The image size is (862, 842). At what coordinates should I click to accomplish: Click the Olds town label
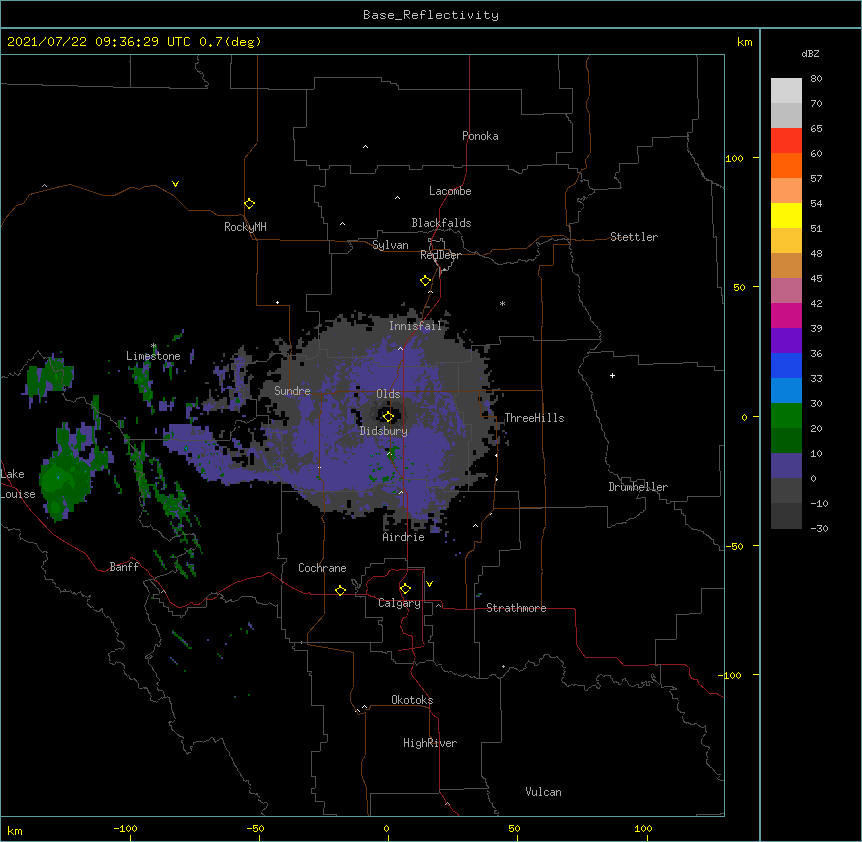coord(388,394)
